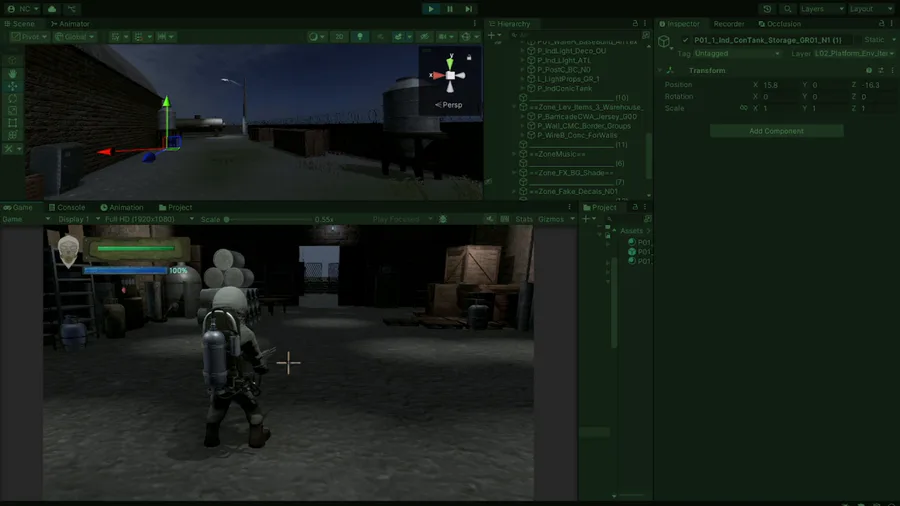Toggle the GameObject active checkbox in Inspector
The image size is (900, 506).
(x=685, y=40)
